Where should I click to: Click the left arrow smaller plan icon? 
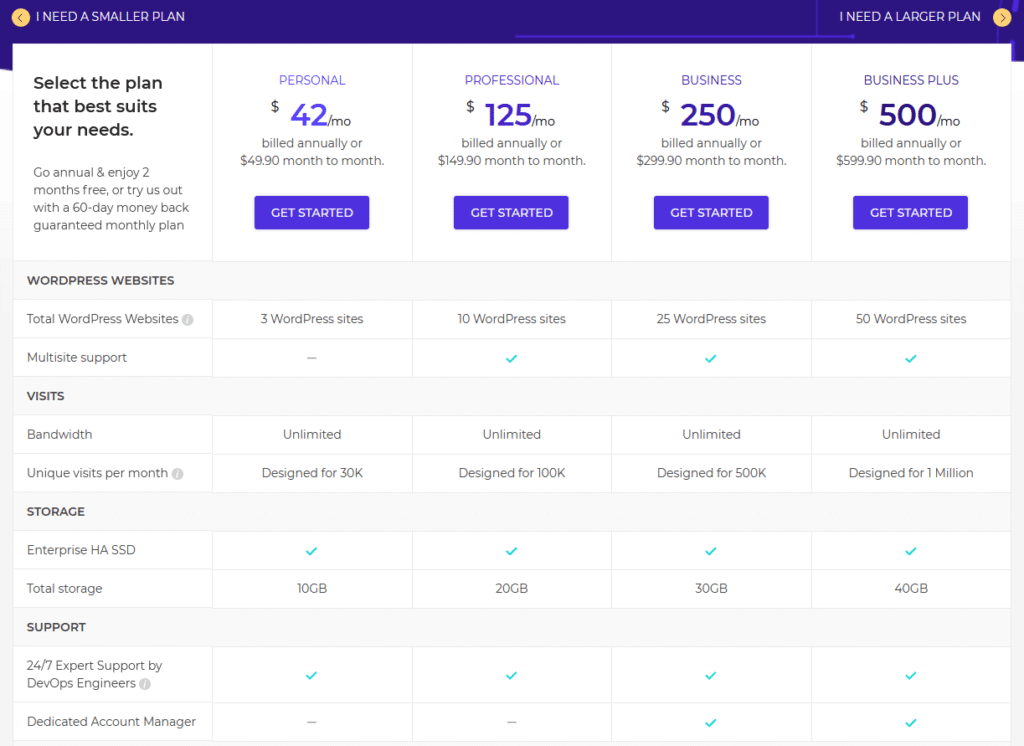click(21, 18)
